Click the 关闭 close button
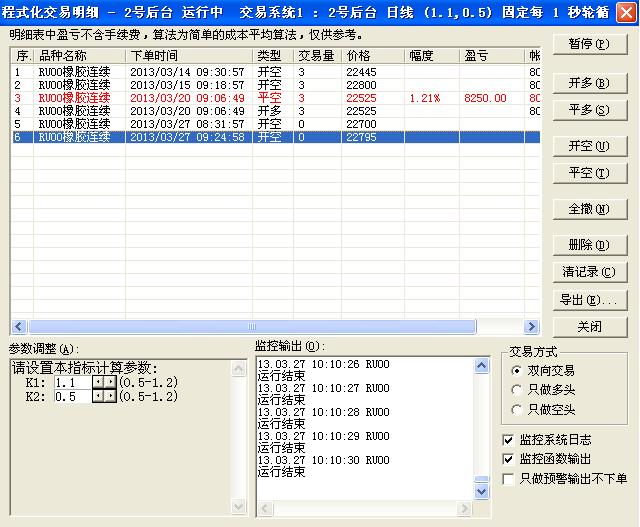Screen dimensions: 640x527 coord(589,327)
